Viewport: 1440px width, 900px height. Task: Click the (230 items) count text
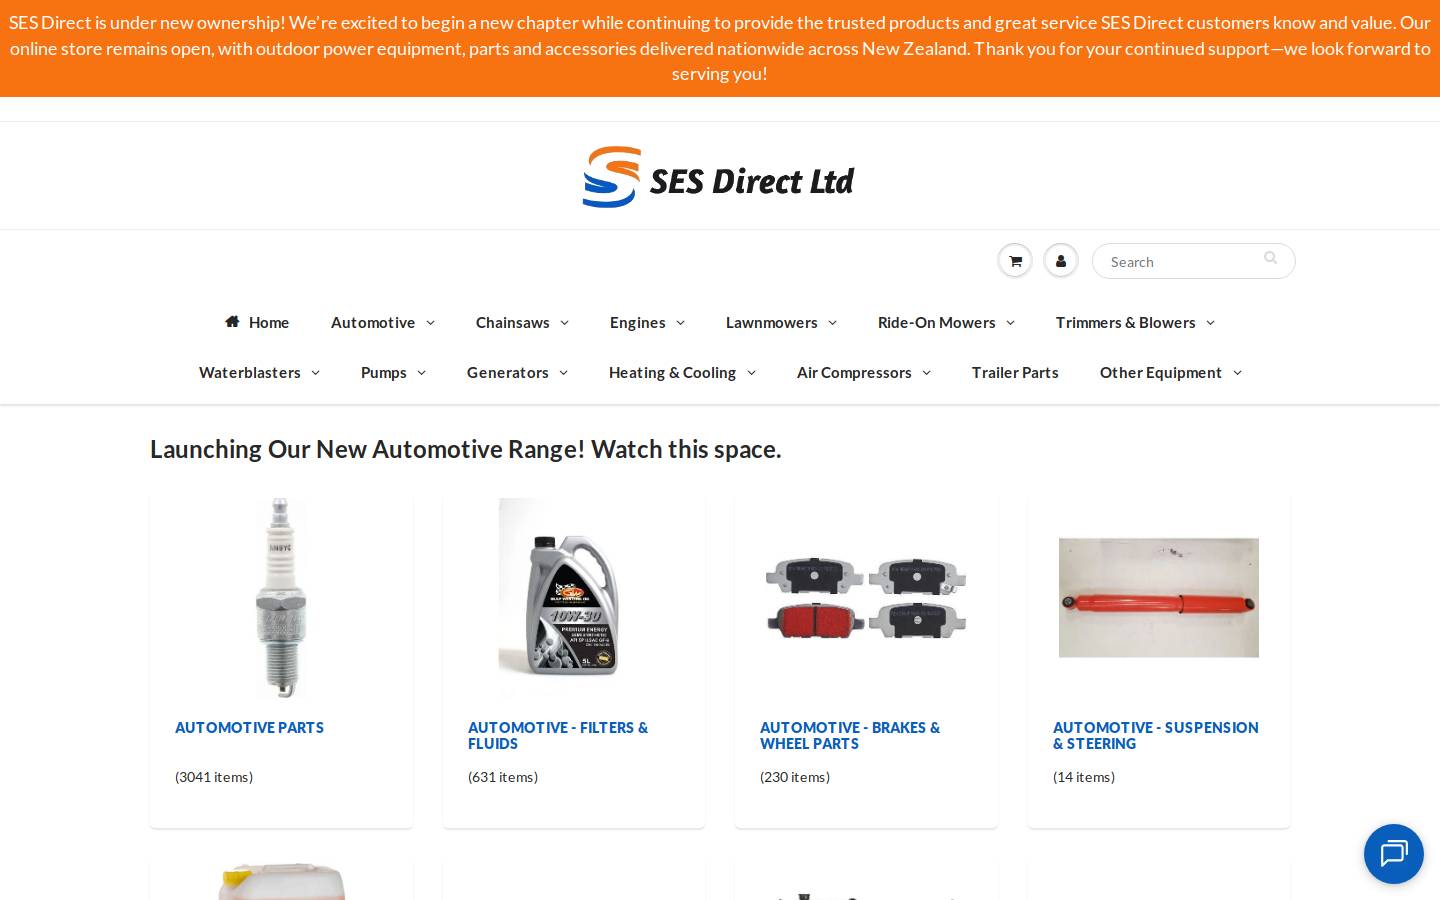click(x=795, y=777)
